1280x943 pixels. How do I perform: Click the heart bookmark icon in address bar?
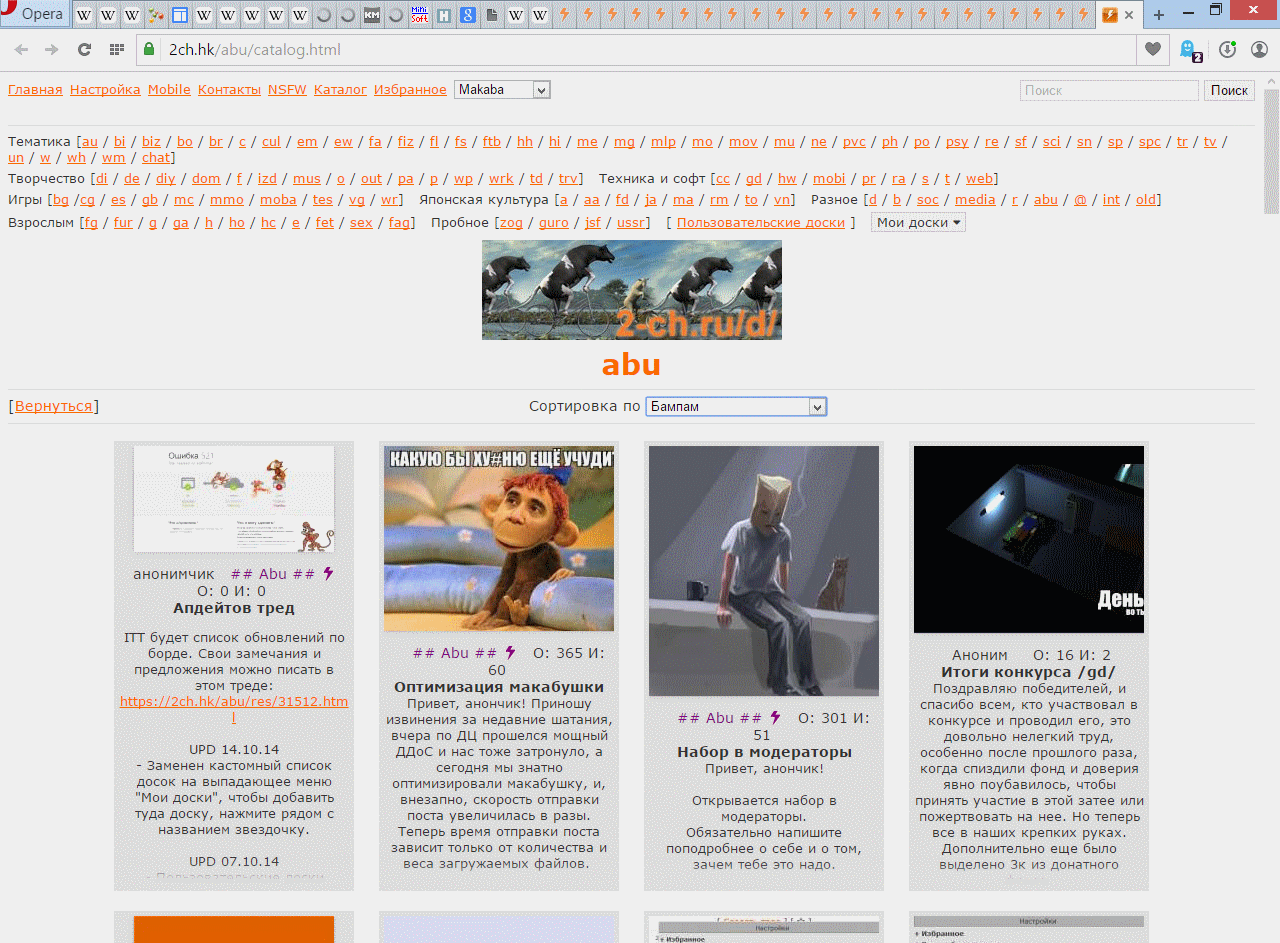1153,50
